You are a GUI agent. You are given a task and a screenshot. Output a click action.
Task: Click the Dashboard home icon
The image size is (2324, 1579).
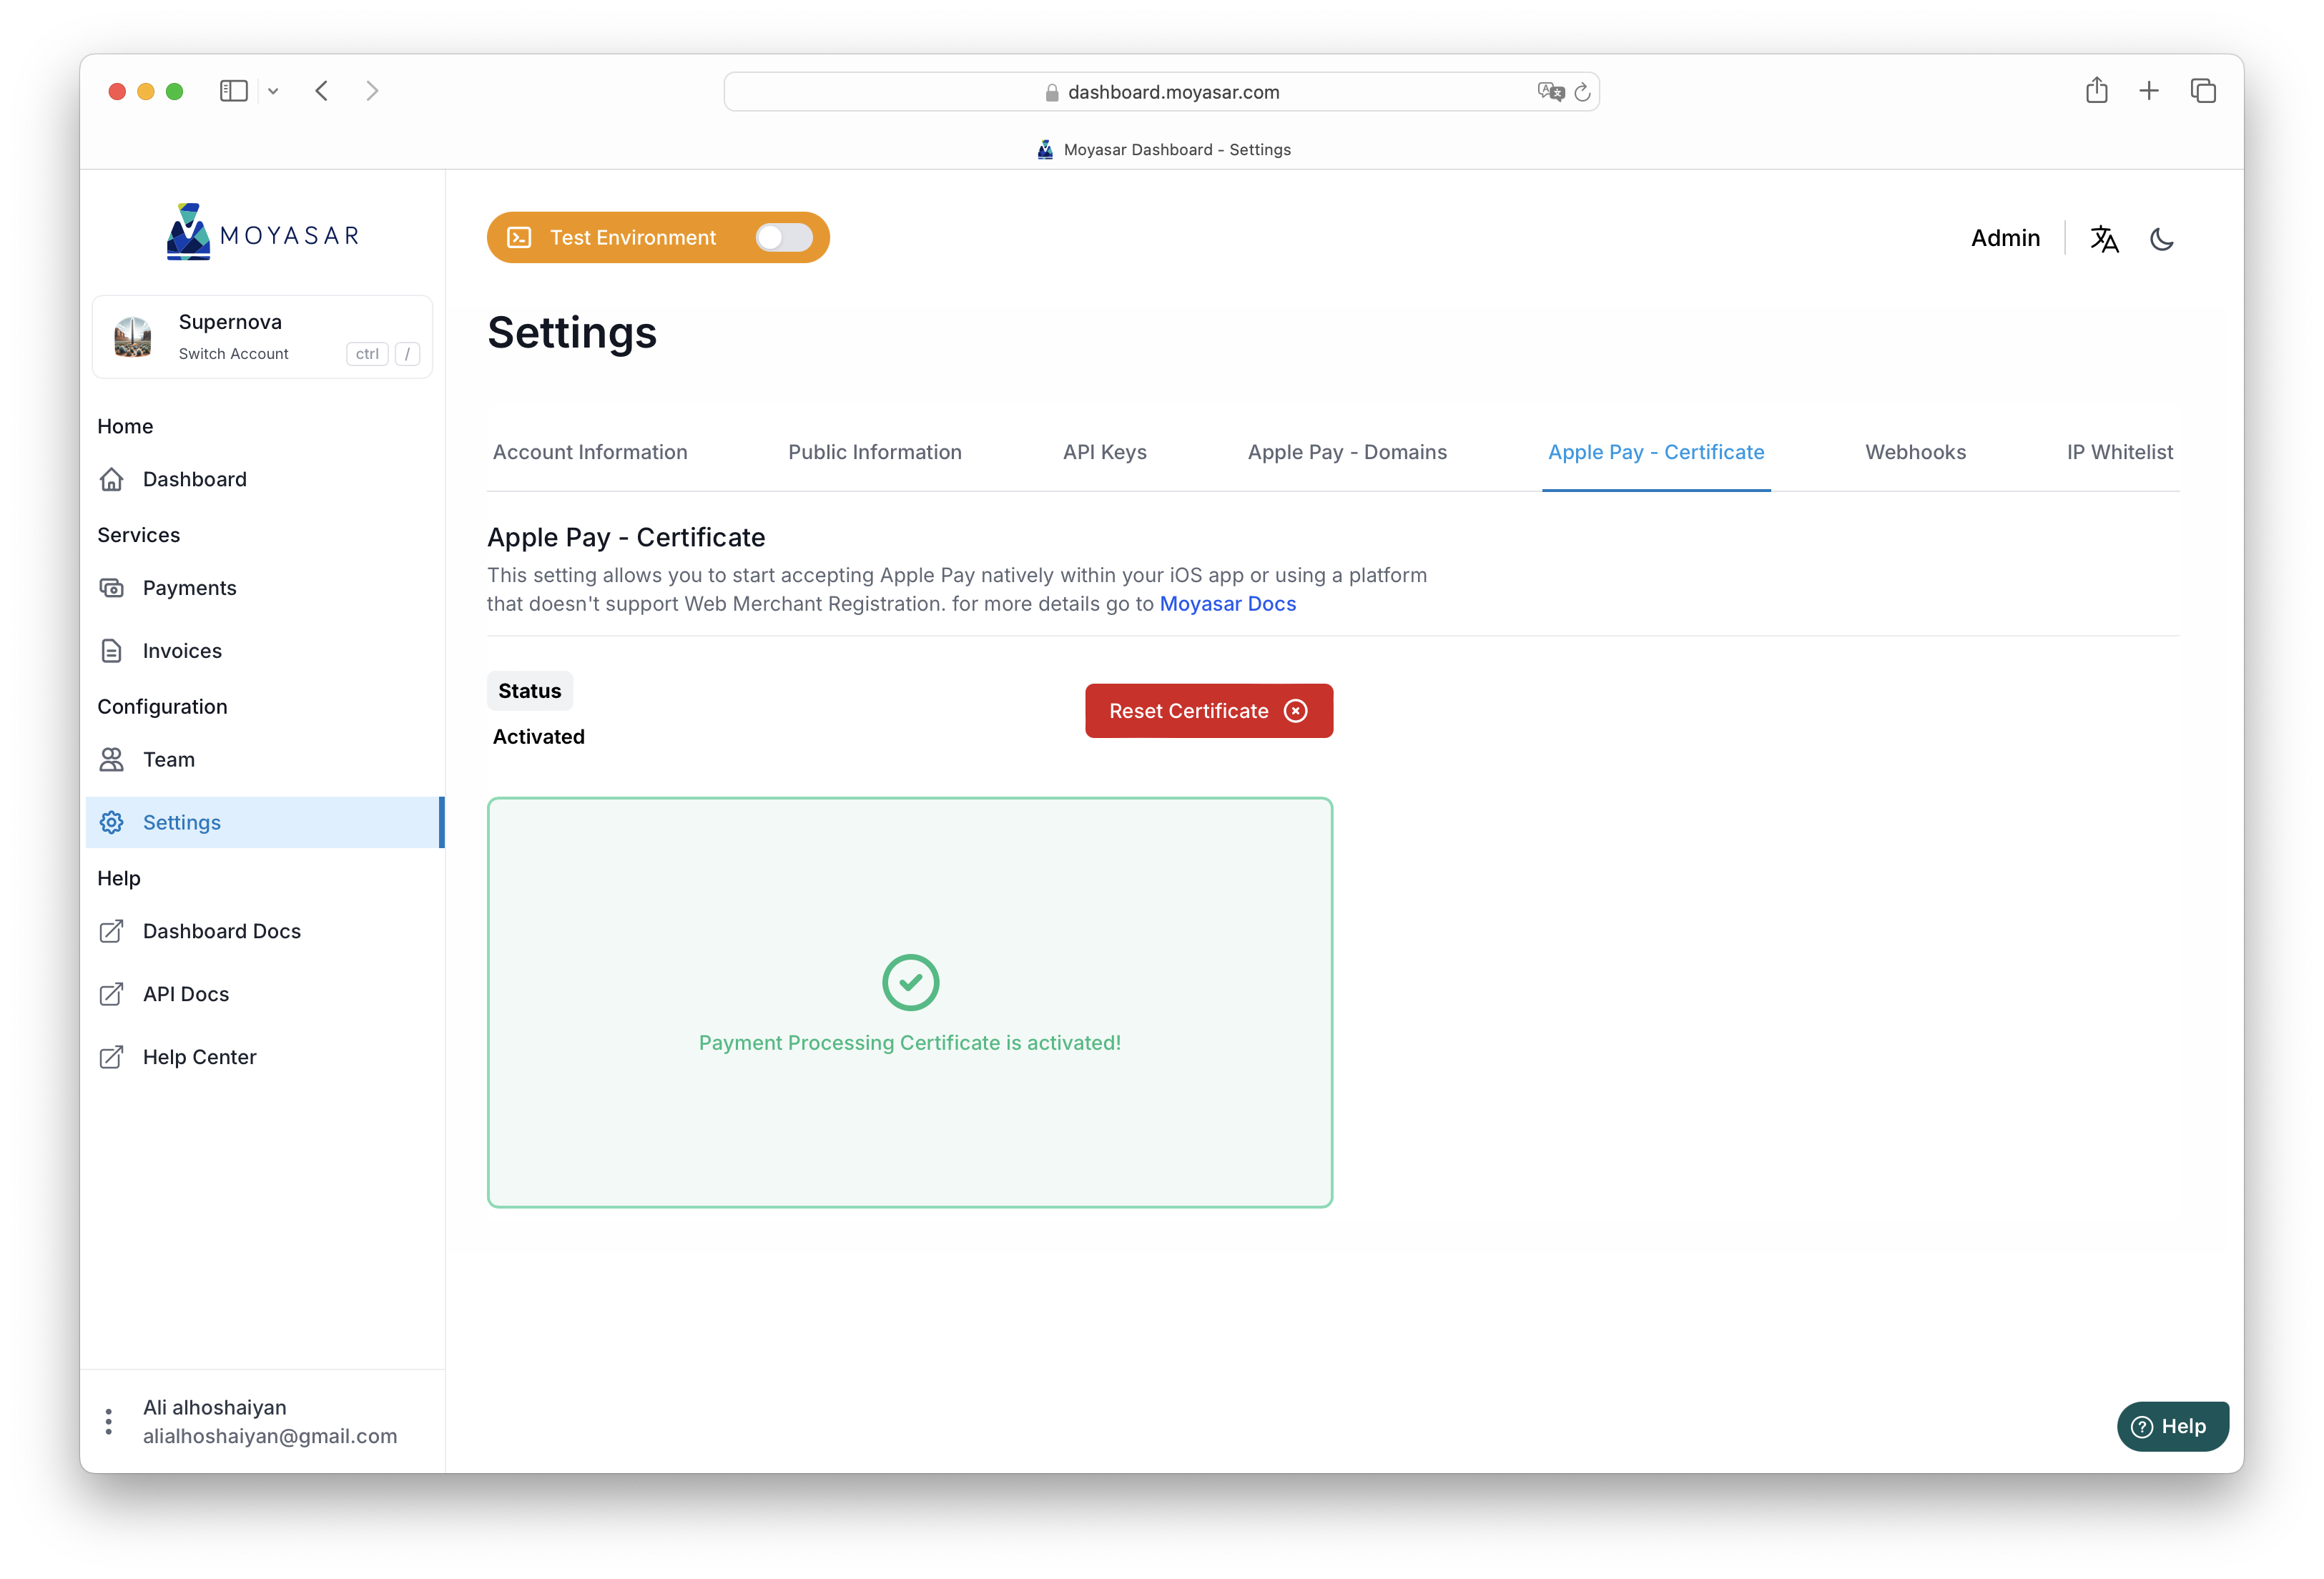click(112, 479)
